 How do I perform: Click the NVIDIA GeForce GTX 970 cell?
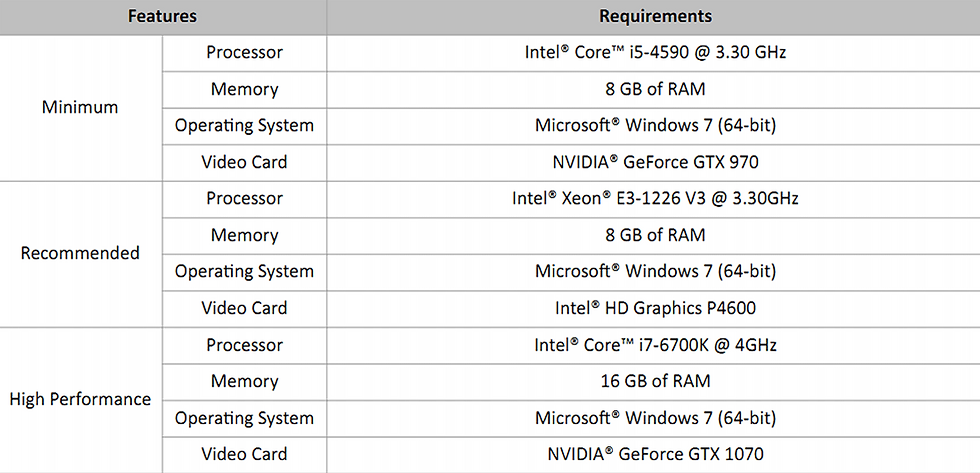click(653, 162)
